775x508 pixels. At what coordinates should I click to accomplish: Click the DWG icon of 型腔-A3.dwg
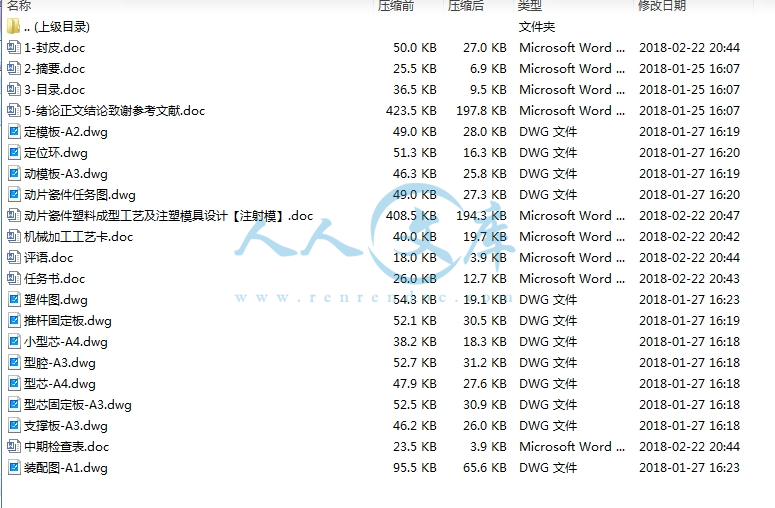tap(14, 362)
